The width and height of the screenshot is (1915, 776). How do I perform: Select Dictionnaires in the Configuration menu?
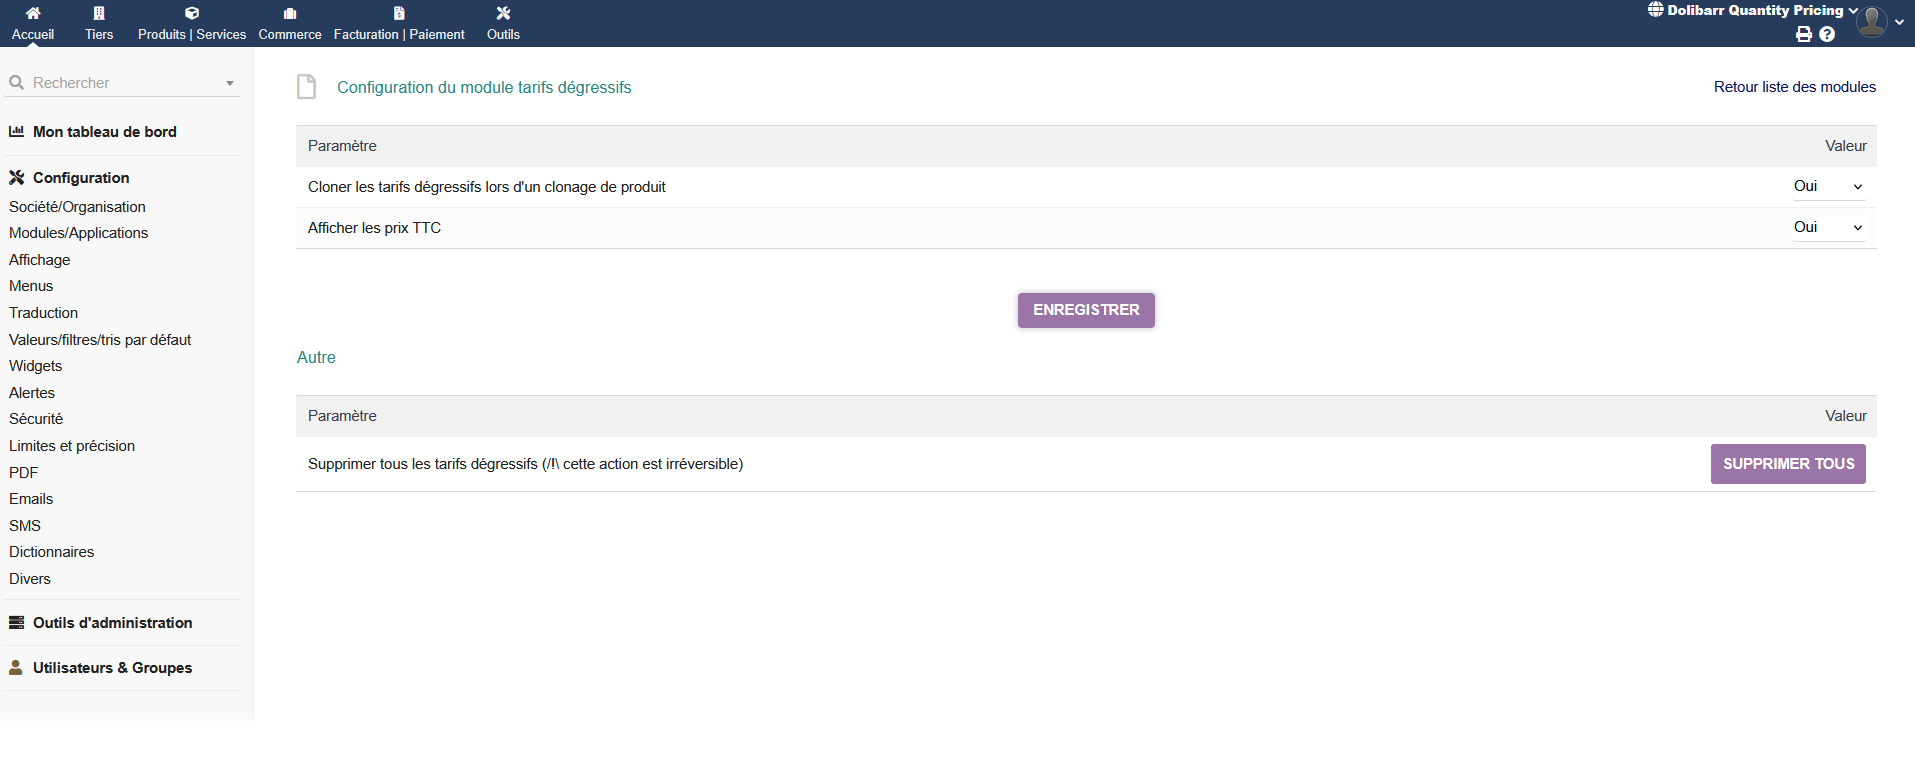click(51, 552)
